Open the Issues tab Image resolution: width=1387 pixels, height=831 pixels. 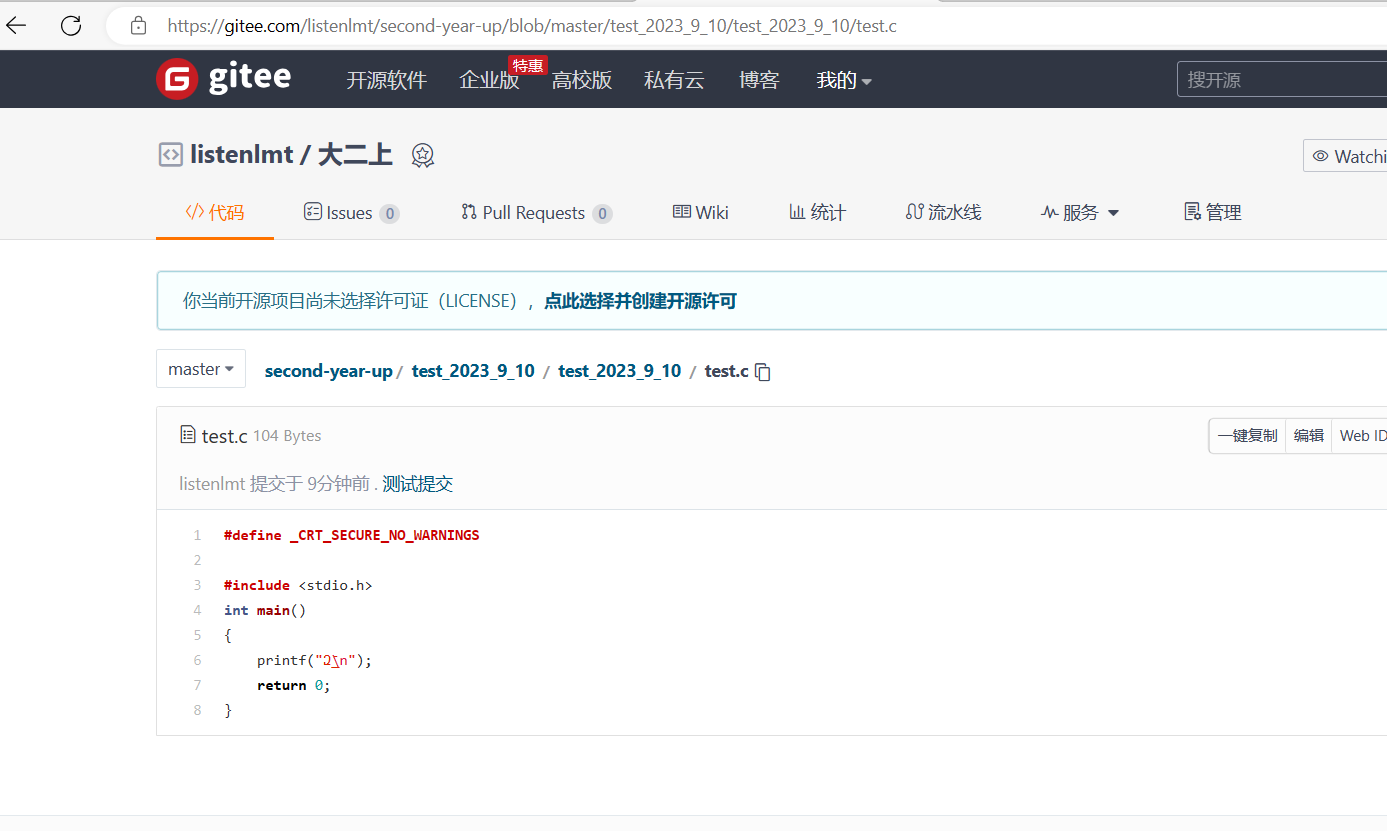point(351,212)
